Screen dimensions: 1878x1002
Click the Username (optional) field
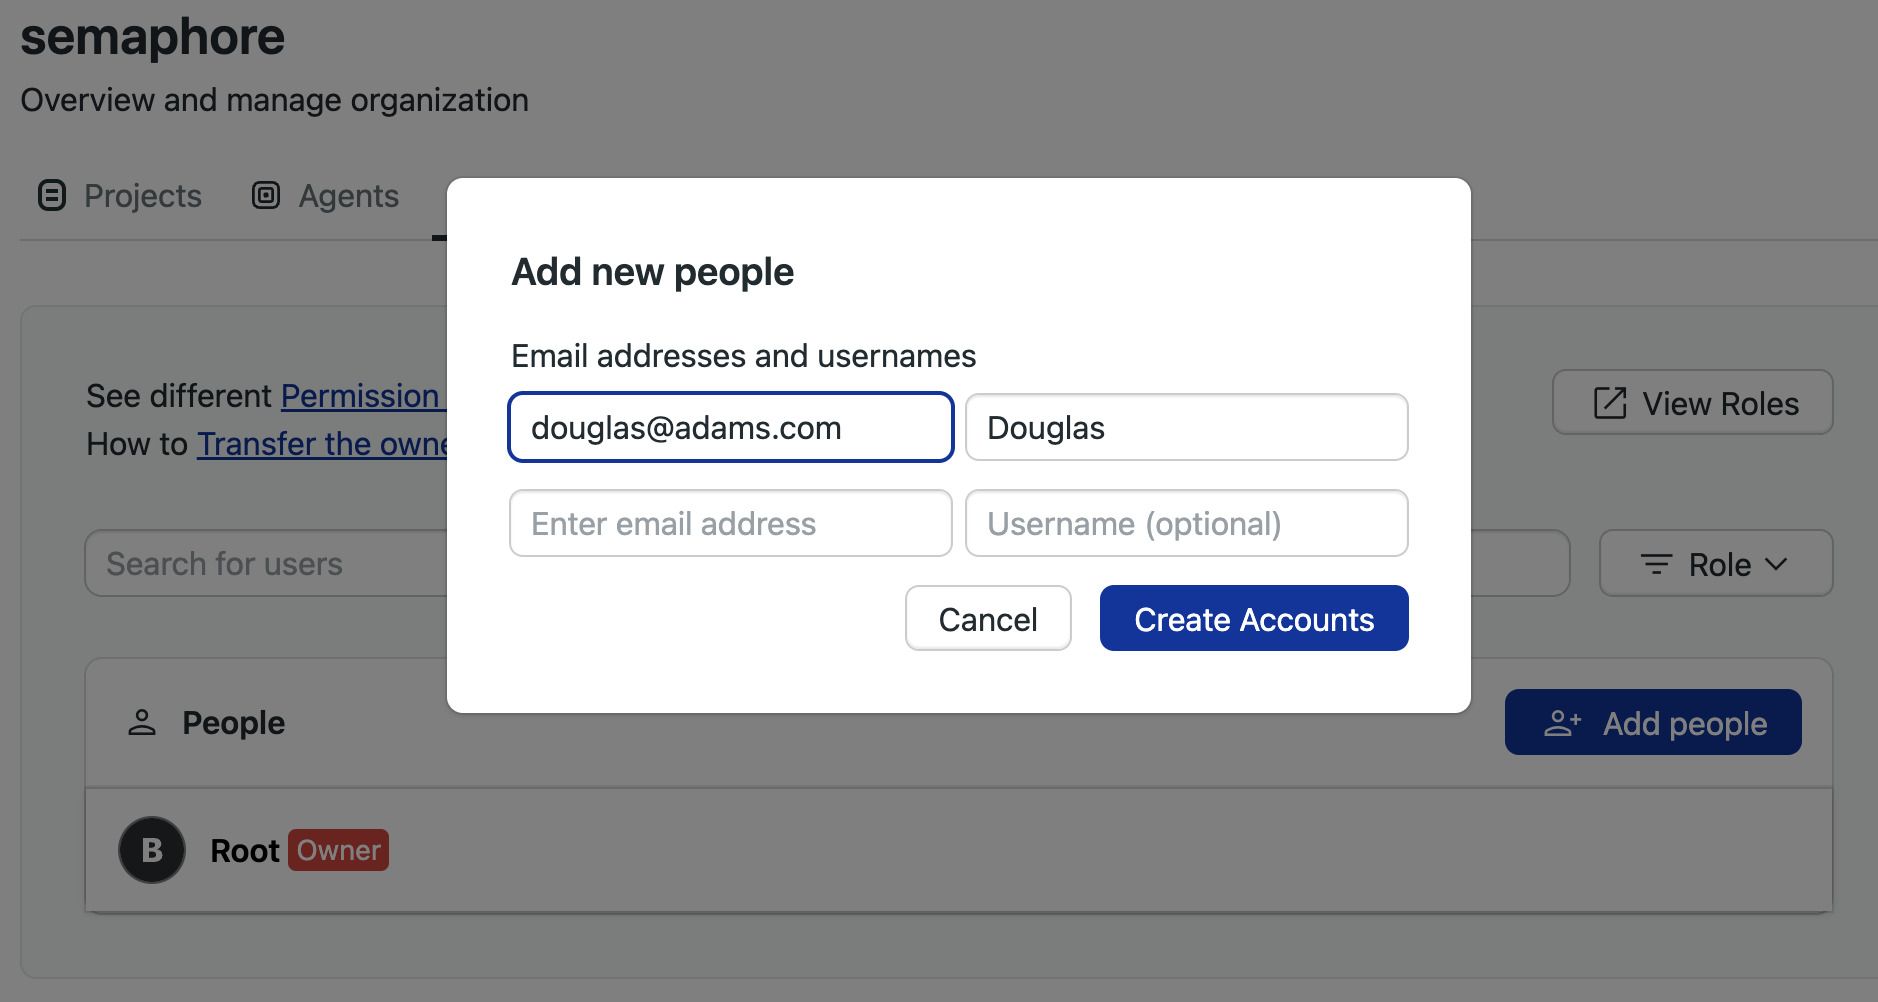tap(1187, 523)
